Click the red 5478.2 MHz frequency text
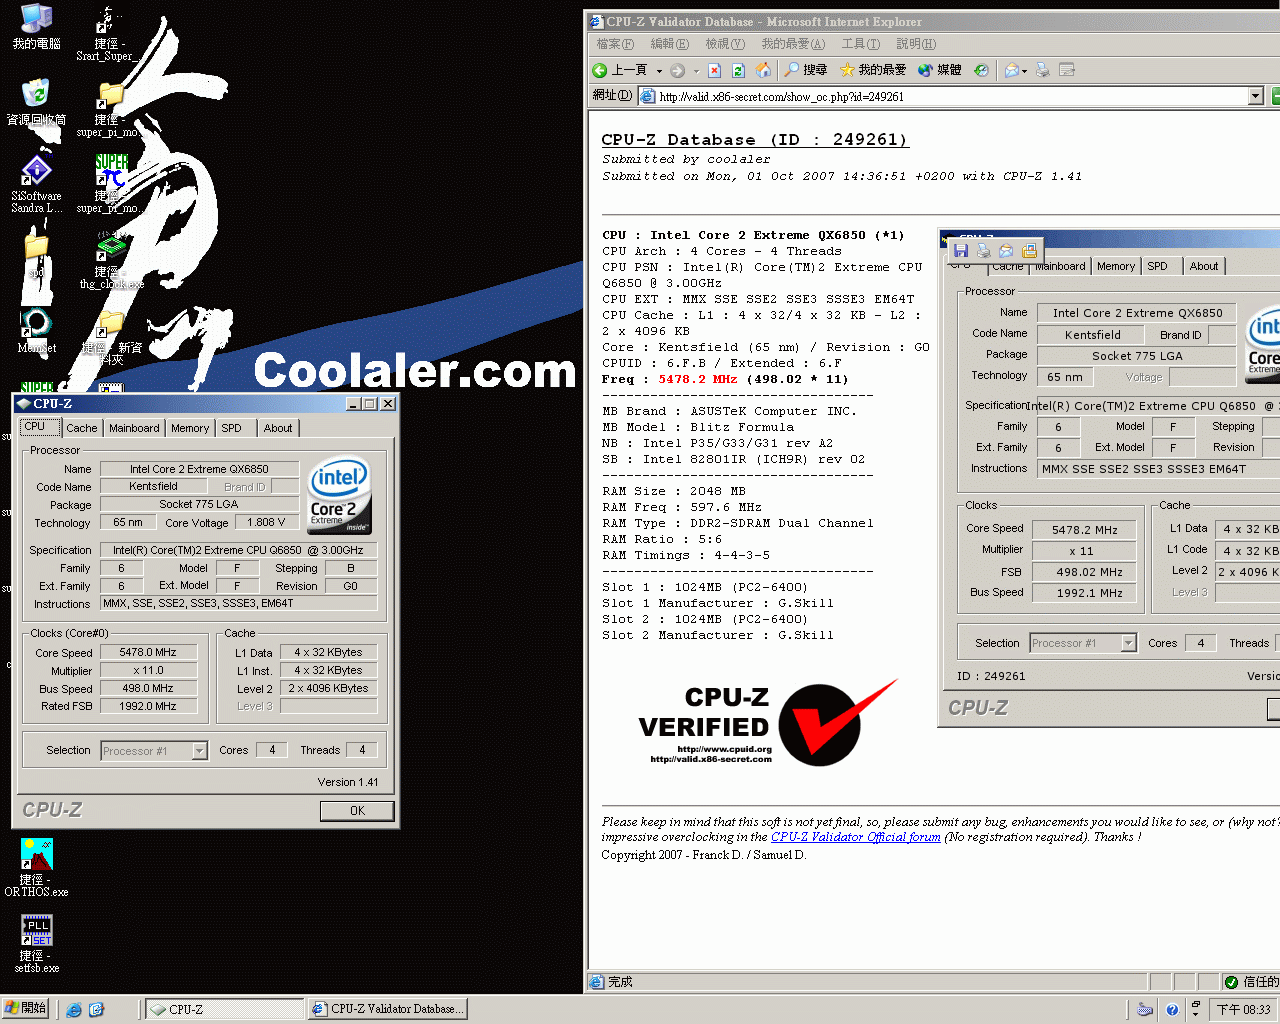Image resolution: width=1280 pixels, height=1024 pixels. (x=697, y=379)
